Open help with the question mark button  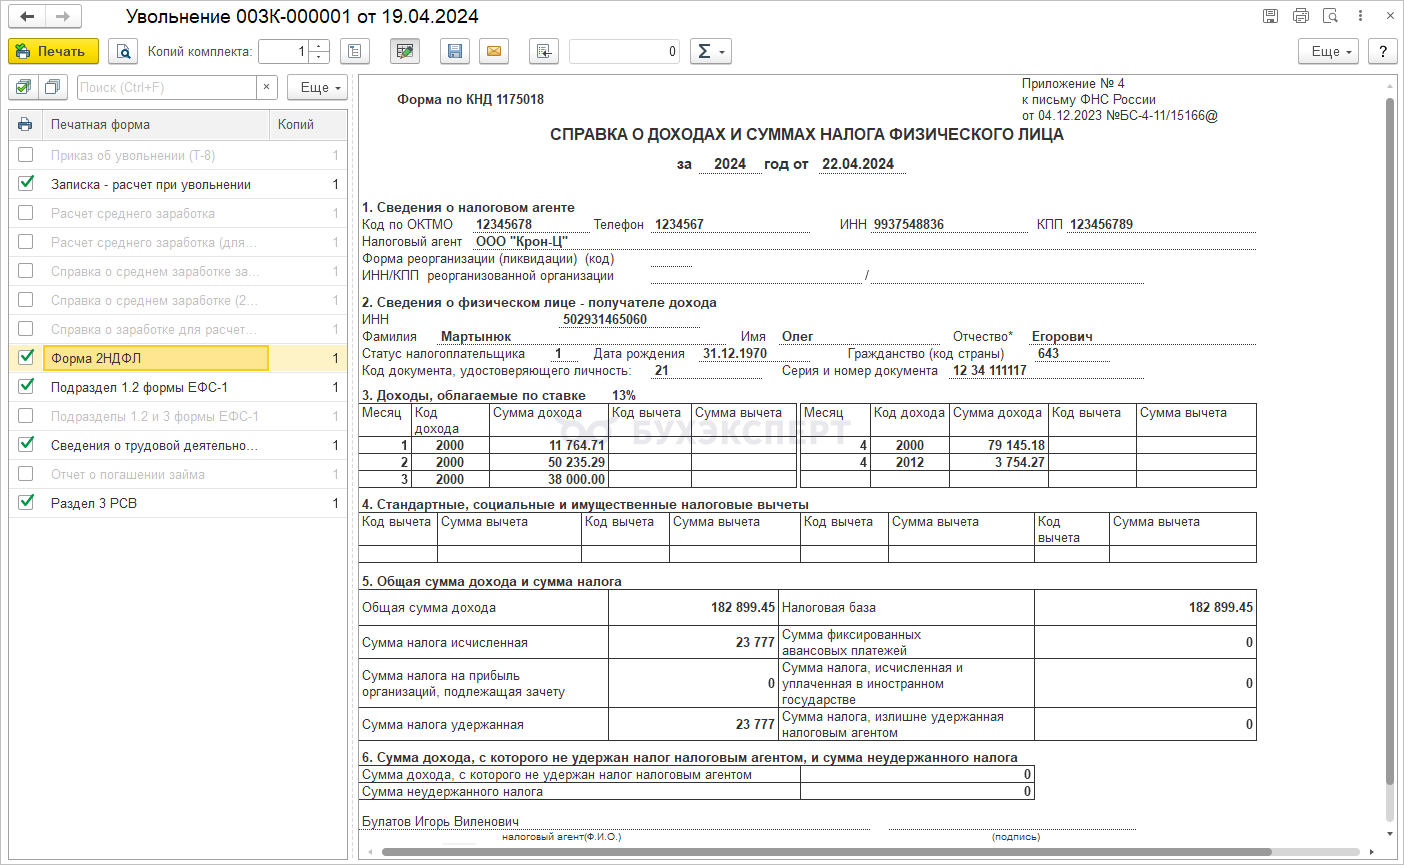tap(1382, 51)
